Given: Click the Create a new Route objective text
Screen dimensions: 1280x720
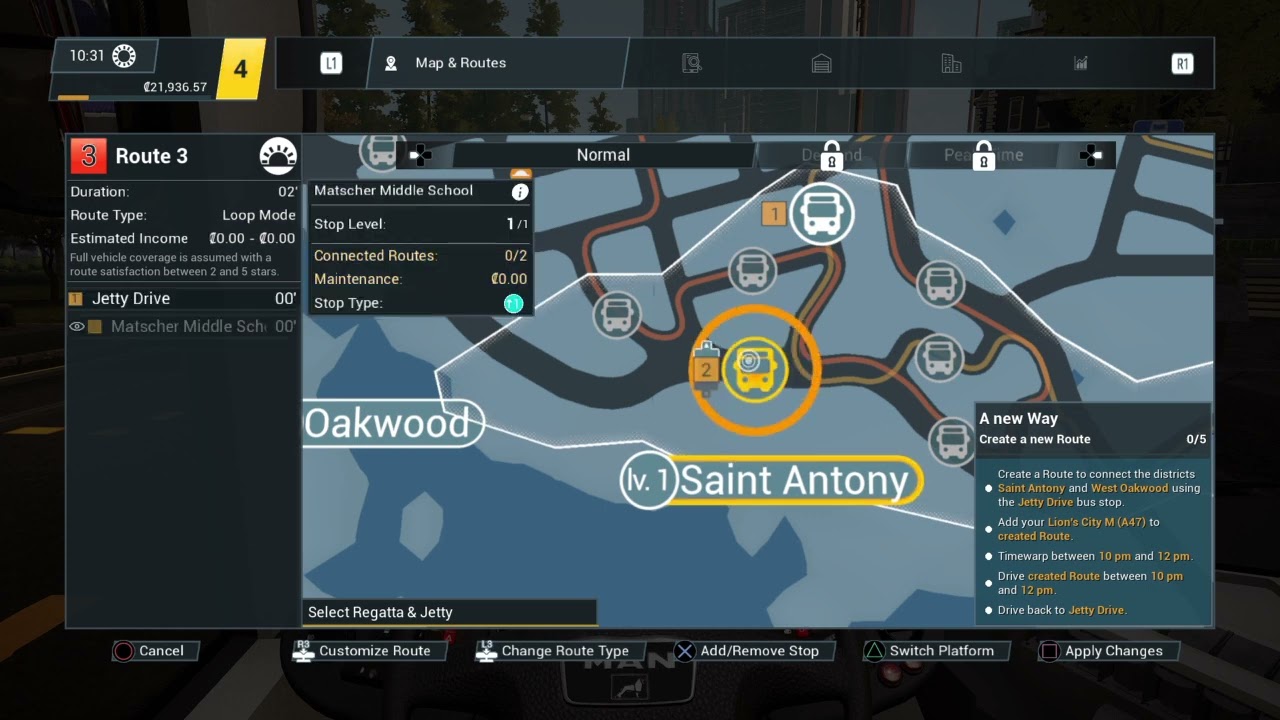Looking at the screenshot, I should pos(1035,439).
